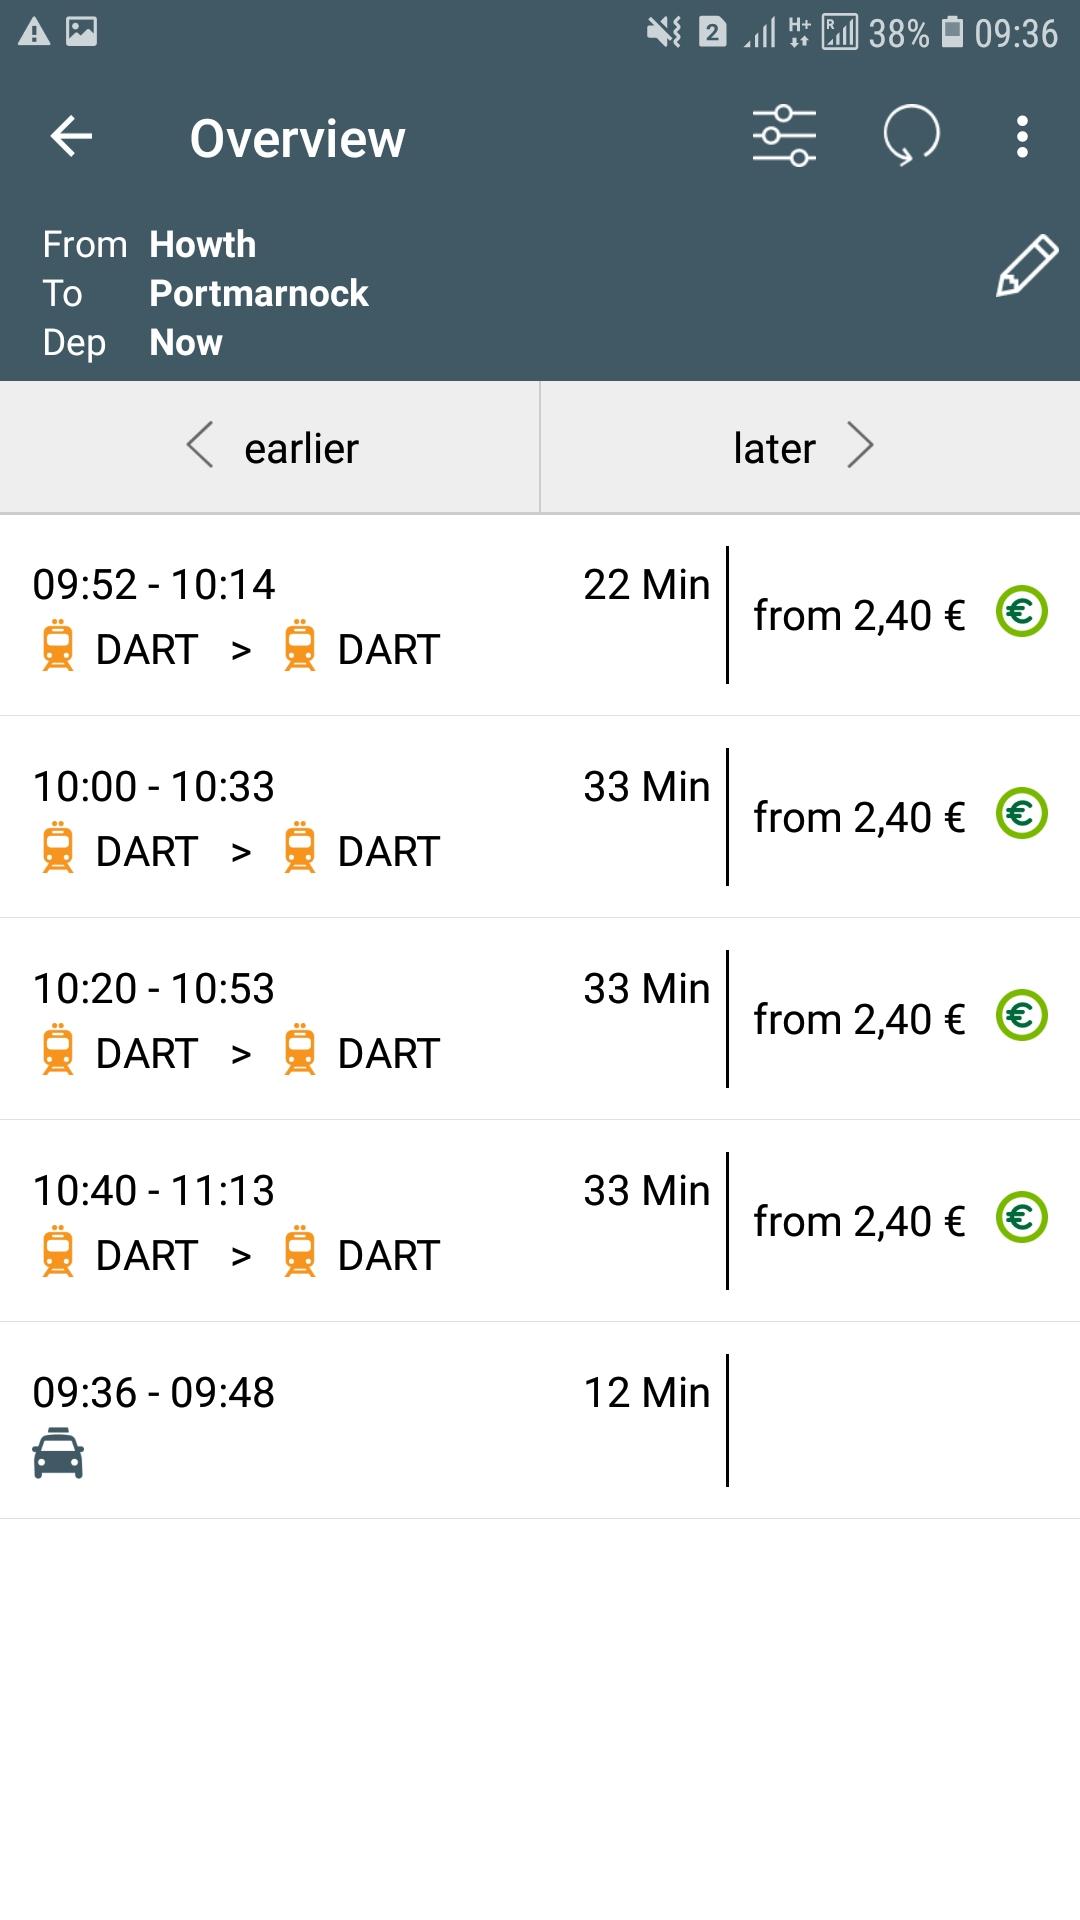The image size is (1080, 1920).
Task: Tap the euro fare icon for 09:52 trip
Action: (x=1021, y=612)
